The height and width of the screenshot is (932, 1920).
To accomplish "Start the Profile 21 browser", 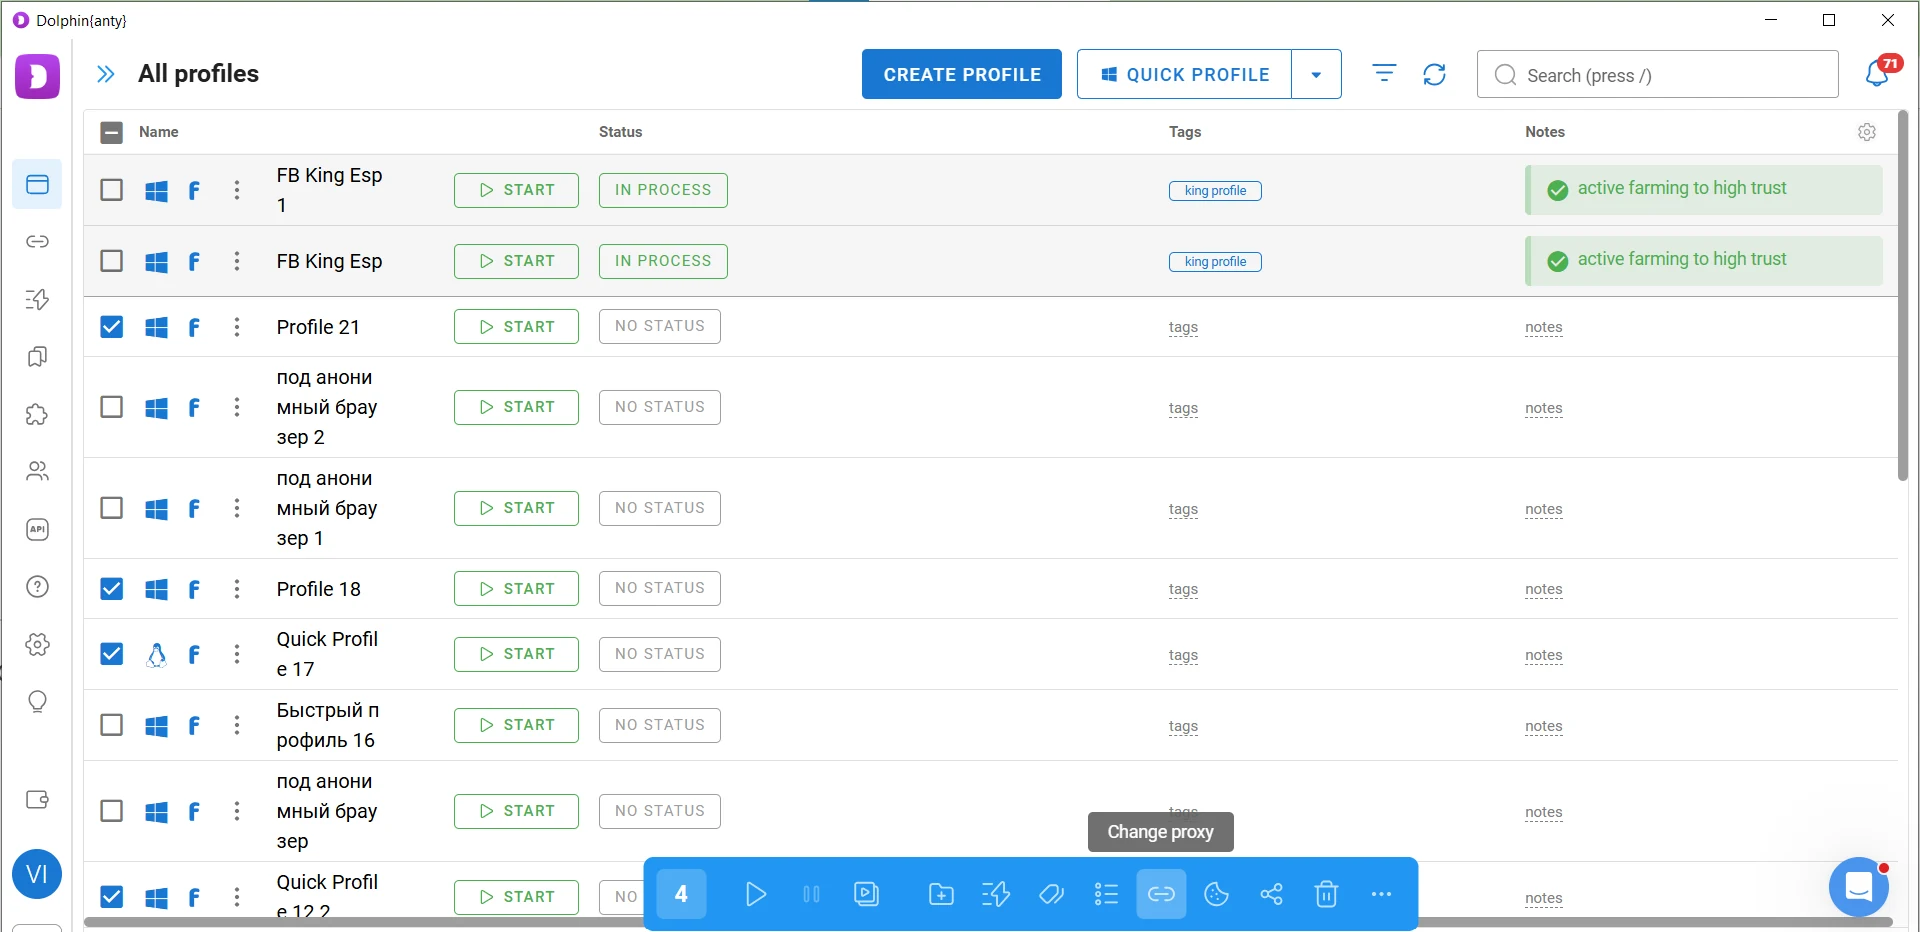I will (x=516, y=326).
